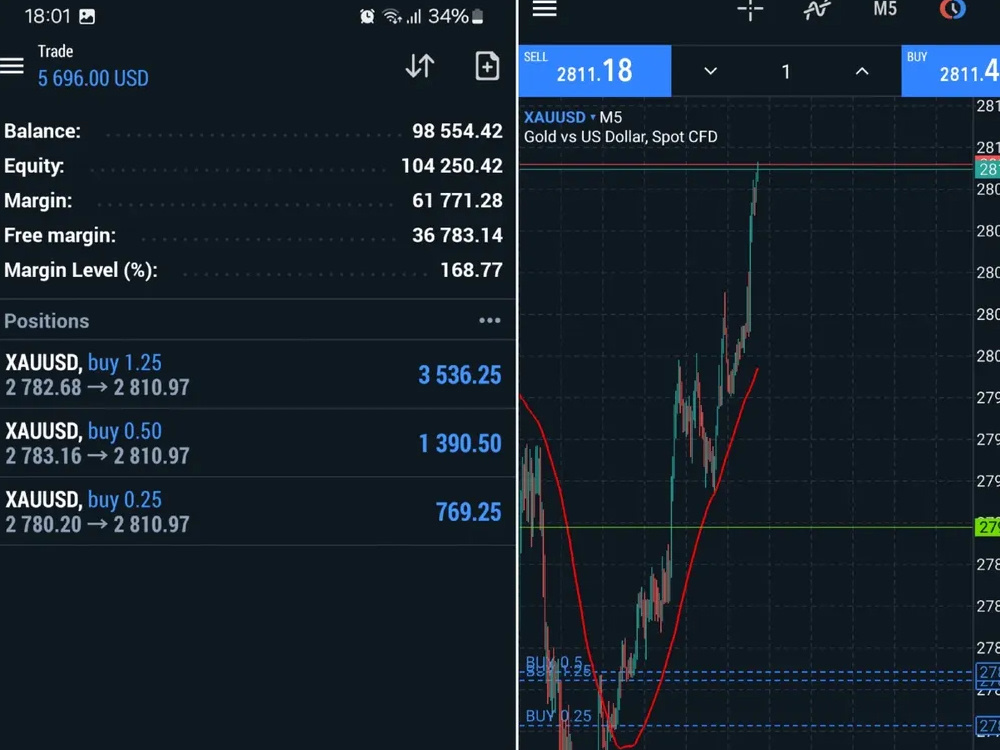Select the XAUUSD buy 0.50 position

point(258,443)
